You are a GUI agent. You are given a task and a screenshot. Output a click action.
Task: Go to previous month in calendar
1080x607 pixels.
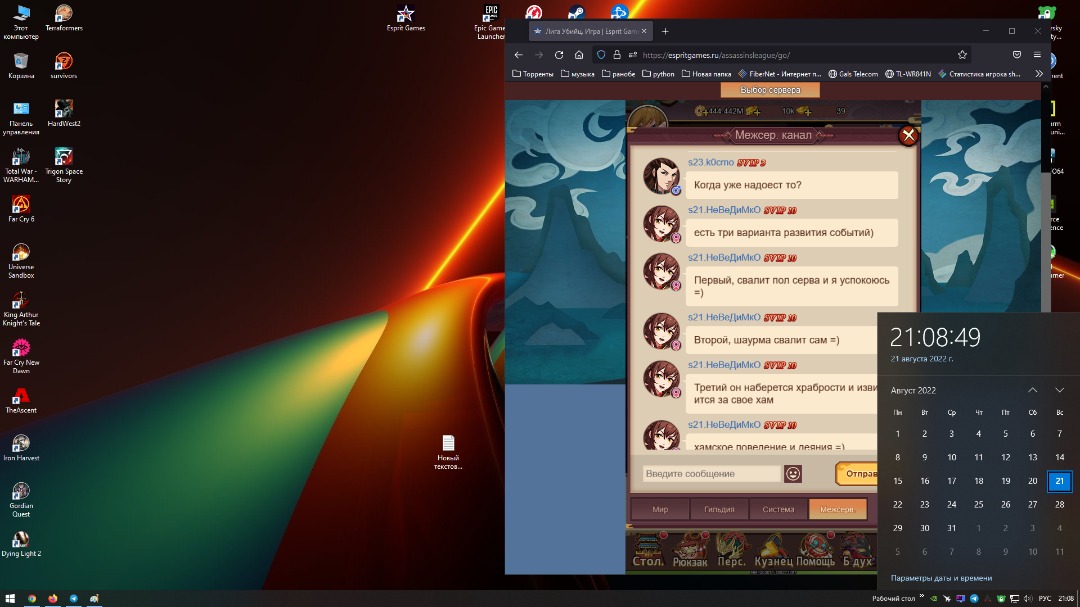click(x=1032, y=390)
